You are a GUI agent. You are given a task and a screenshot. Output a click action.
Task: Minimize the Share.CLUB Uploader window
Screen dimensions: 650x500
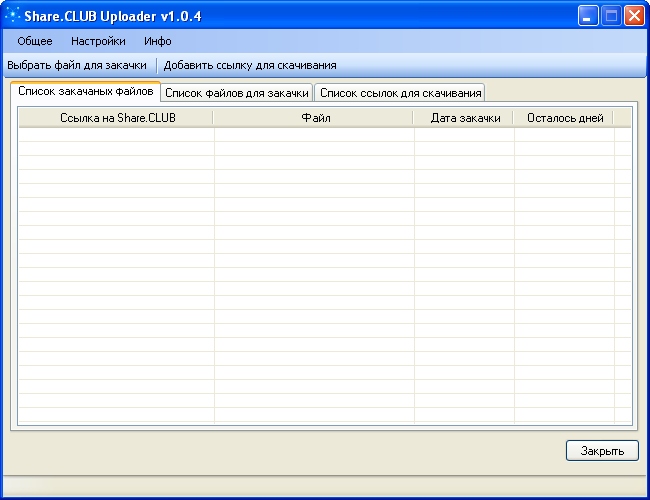click(x=588, y=16)
